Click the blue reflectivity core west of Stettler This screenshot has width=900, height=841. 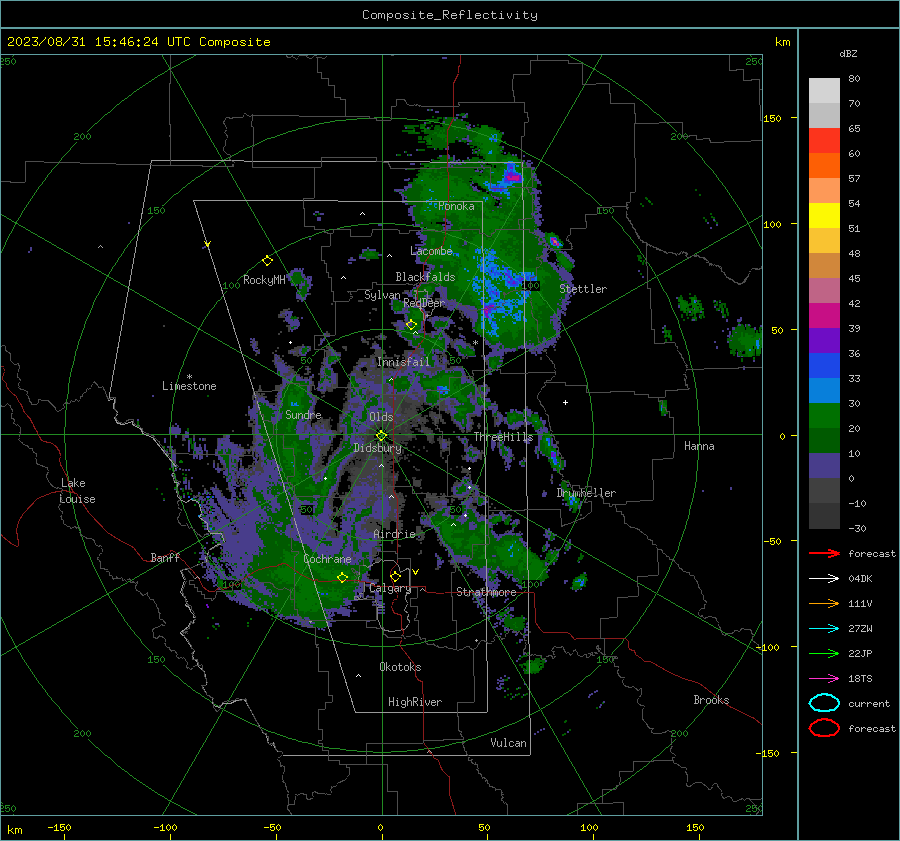502,293
